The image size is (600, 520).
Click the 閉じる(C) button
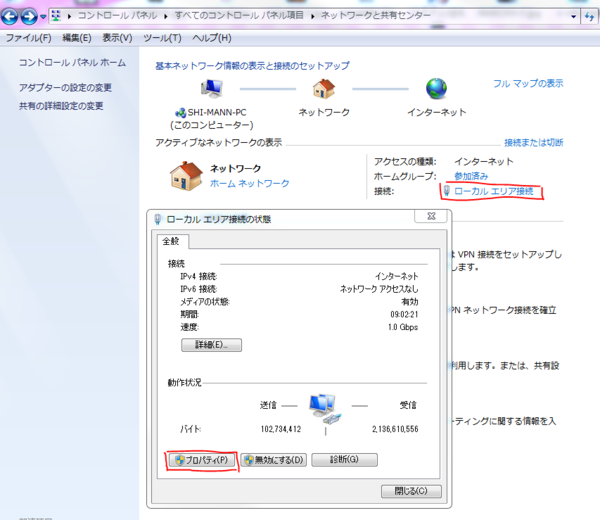pyautogui.click(x=411, y=491)
